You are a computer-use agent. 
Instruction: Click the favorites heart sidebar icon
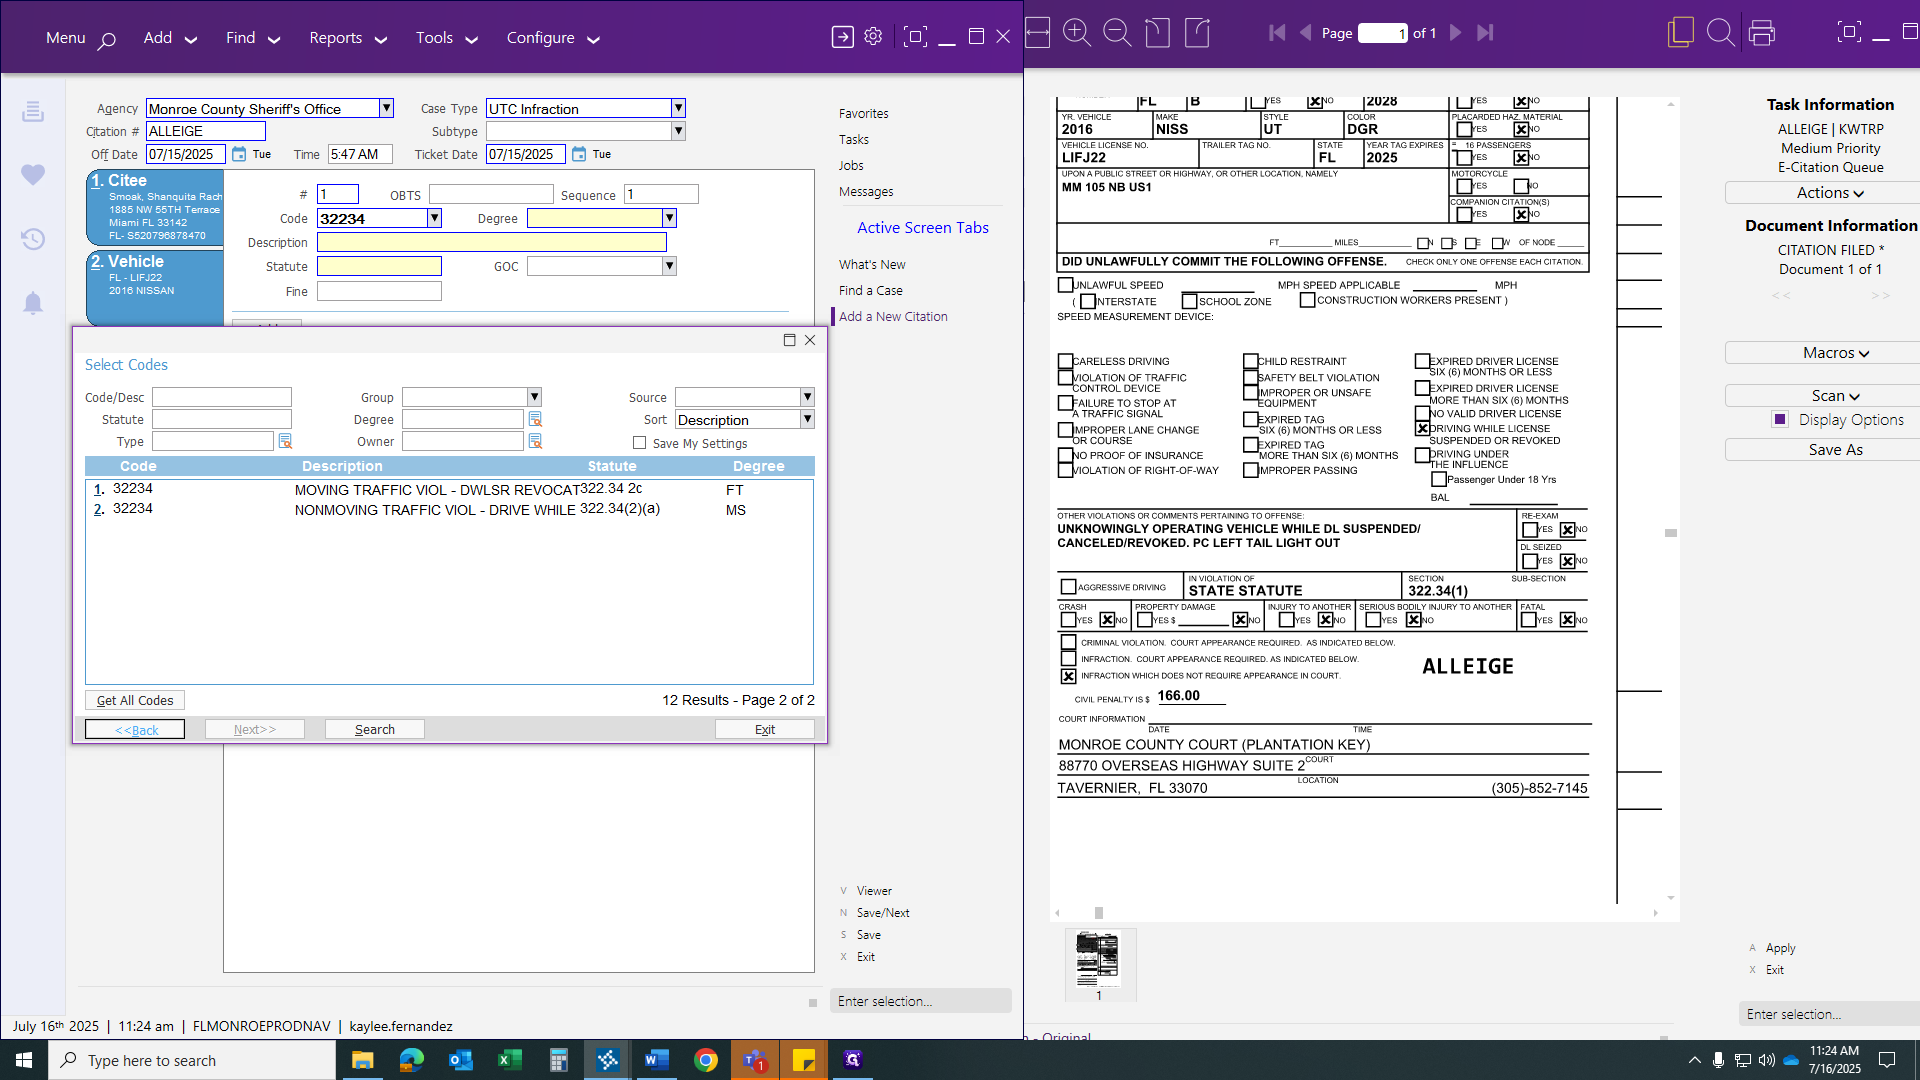33,175
